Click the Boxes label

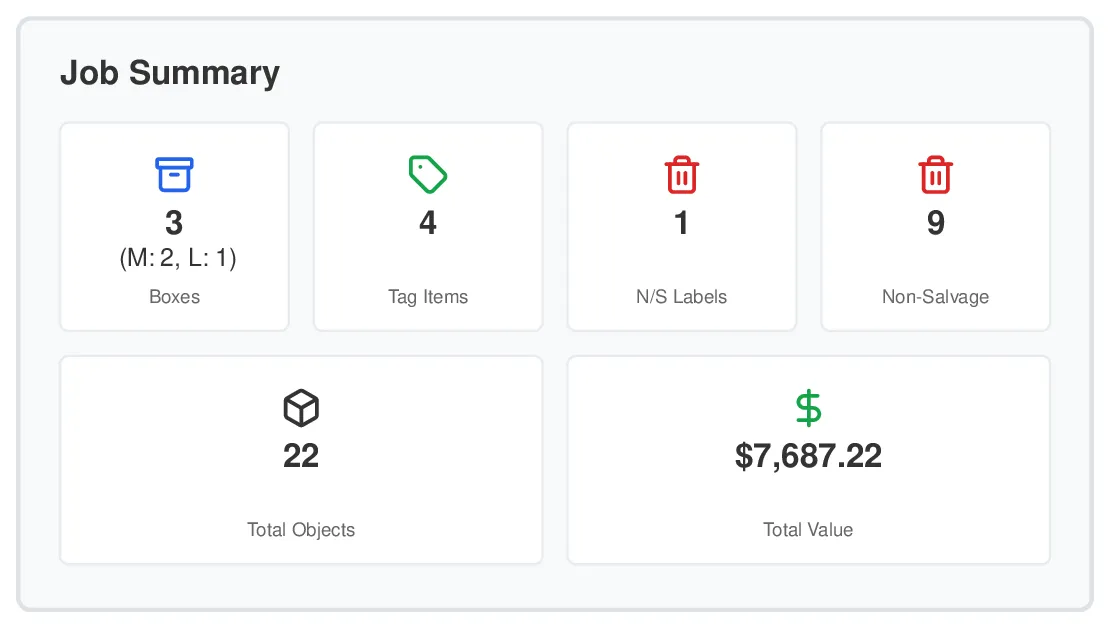pos(174,297)
